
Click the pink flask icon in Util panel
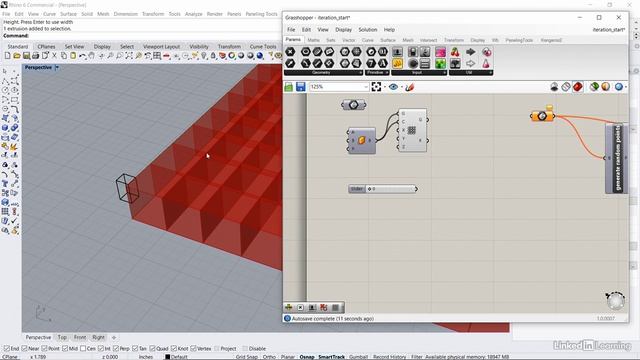[486, 64]
